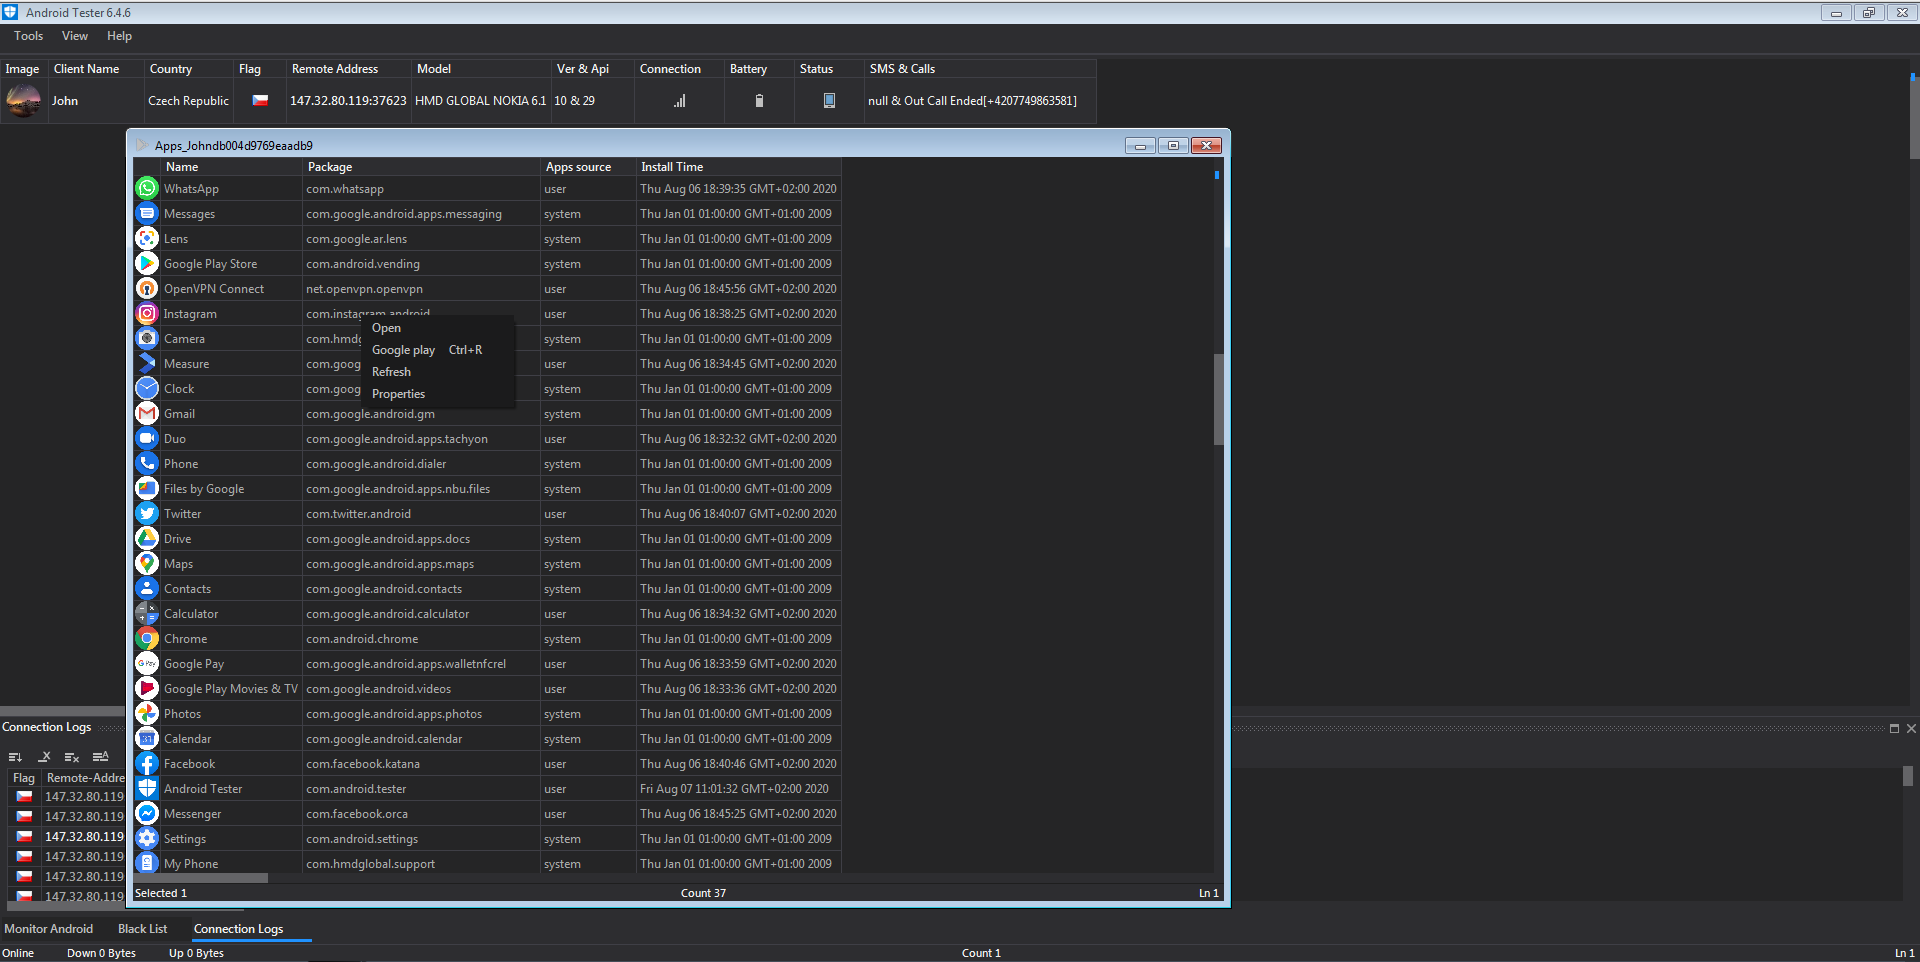Click the Client Name column header
Viewport: 1920px width, 962px height.
96,69
